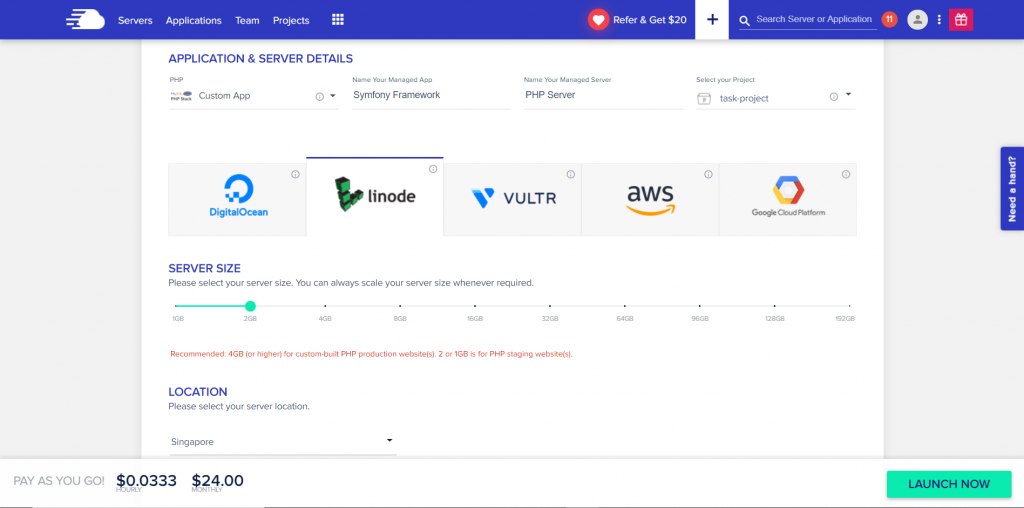Click the Launch Now button
Viewport: 1024px width, 508px height.
949,484
